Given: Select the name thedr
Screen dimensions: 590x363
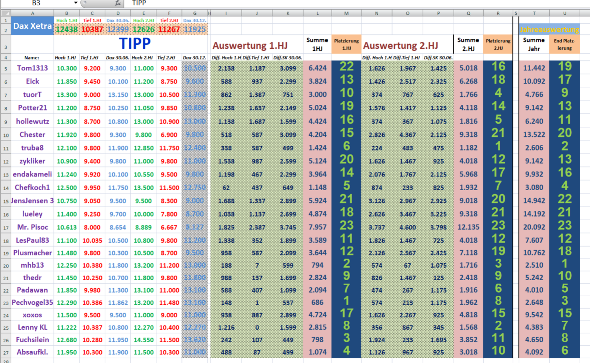Looking at the screenshot, I should [32, 278].
